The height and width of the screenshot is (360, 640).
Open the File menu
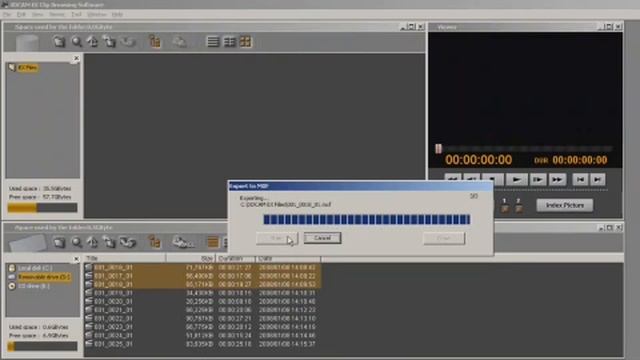tap(7, 14)
